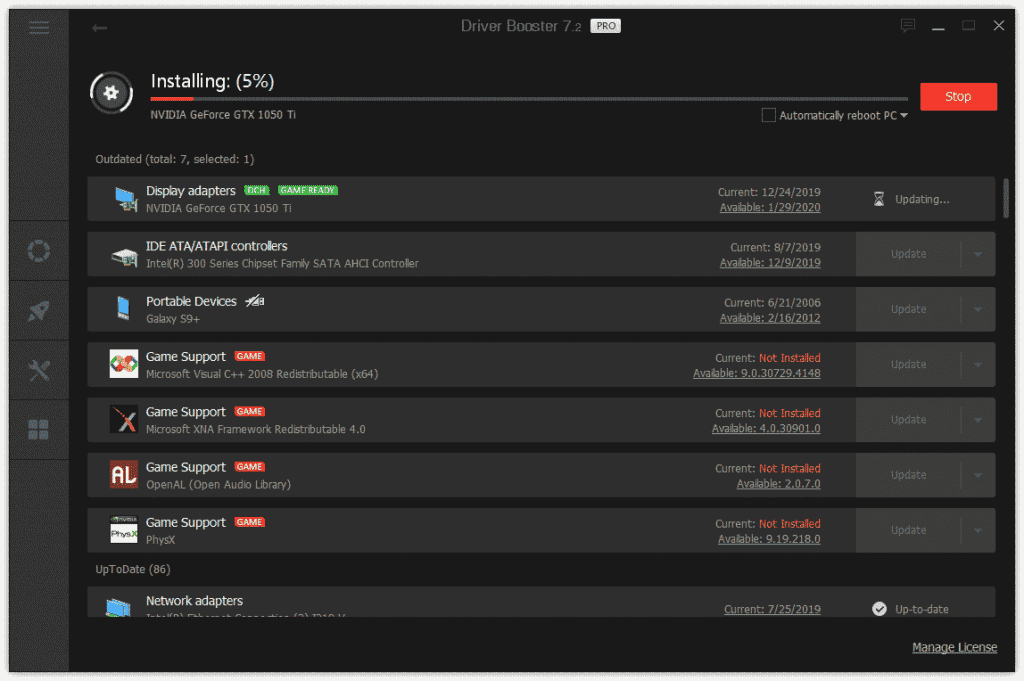Click the NVIDIA GeForce display adapter device icon
Screen dimensions: 1024x681
(x=124, y=198)
